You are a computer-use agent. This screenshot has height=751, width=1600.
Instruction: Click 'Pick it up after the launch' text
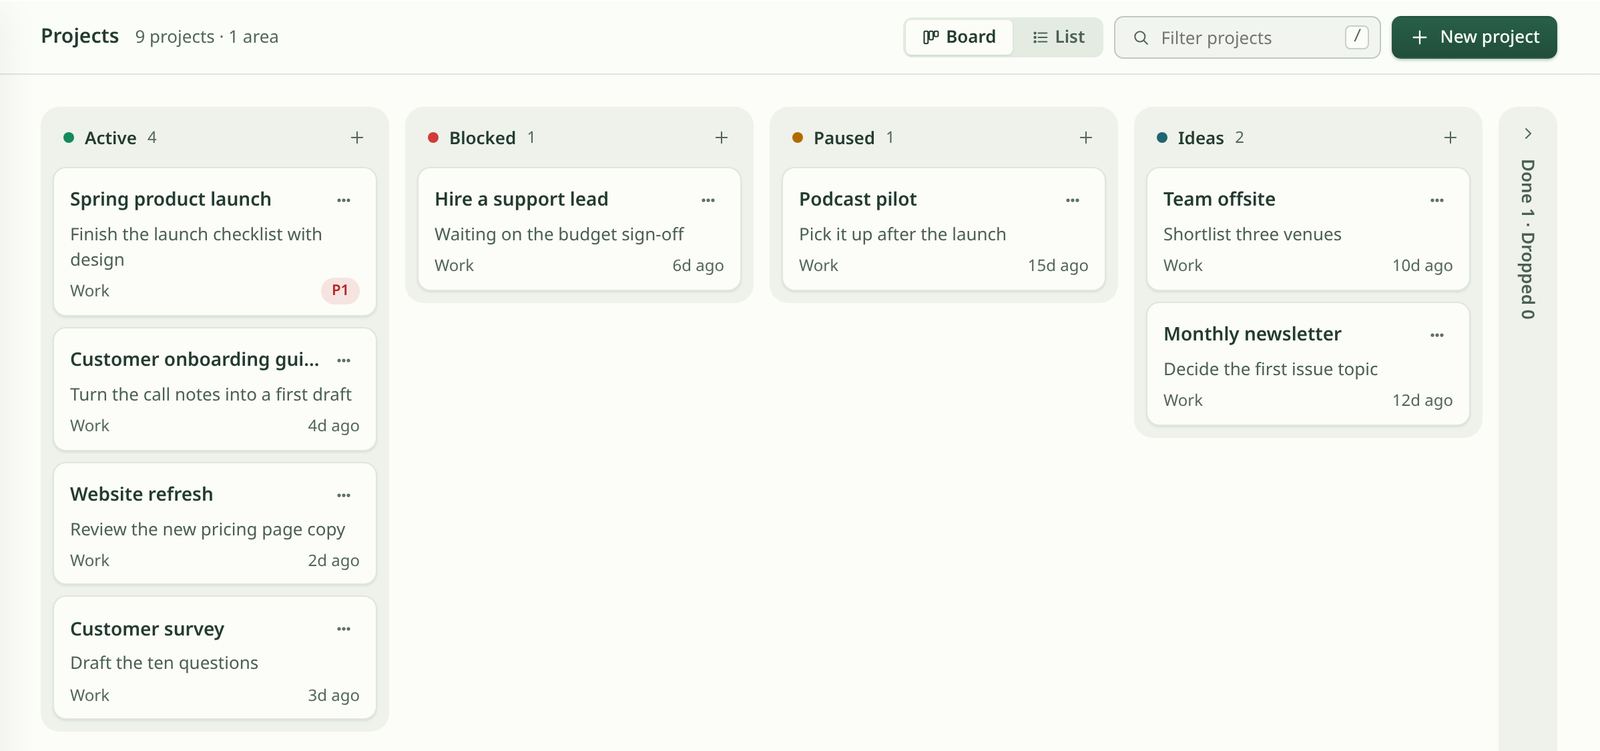pyautogui.click(x=902, y=234)
